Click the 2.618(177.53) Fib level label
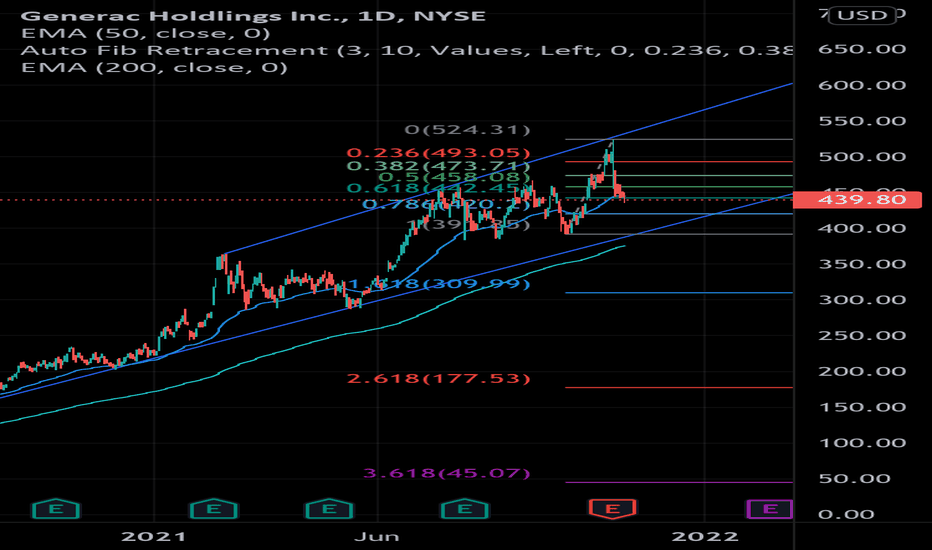 point(438,379)
